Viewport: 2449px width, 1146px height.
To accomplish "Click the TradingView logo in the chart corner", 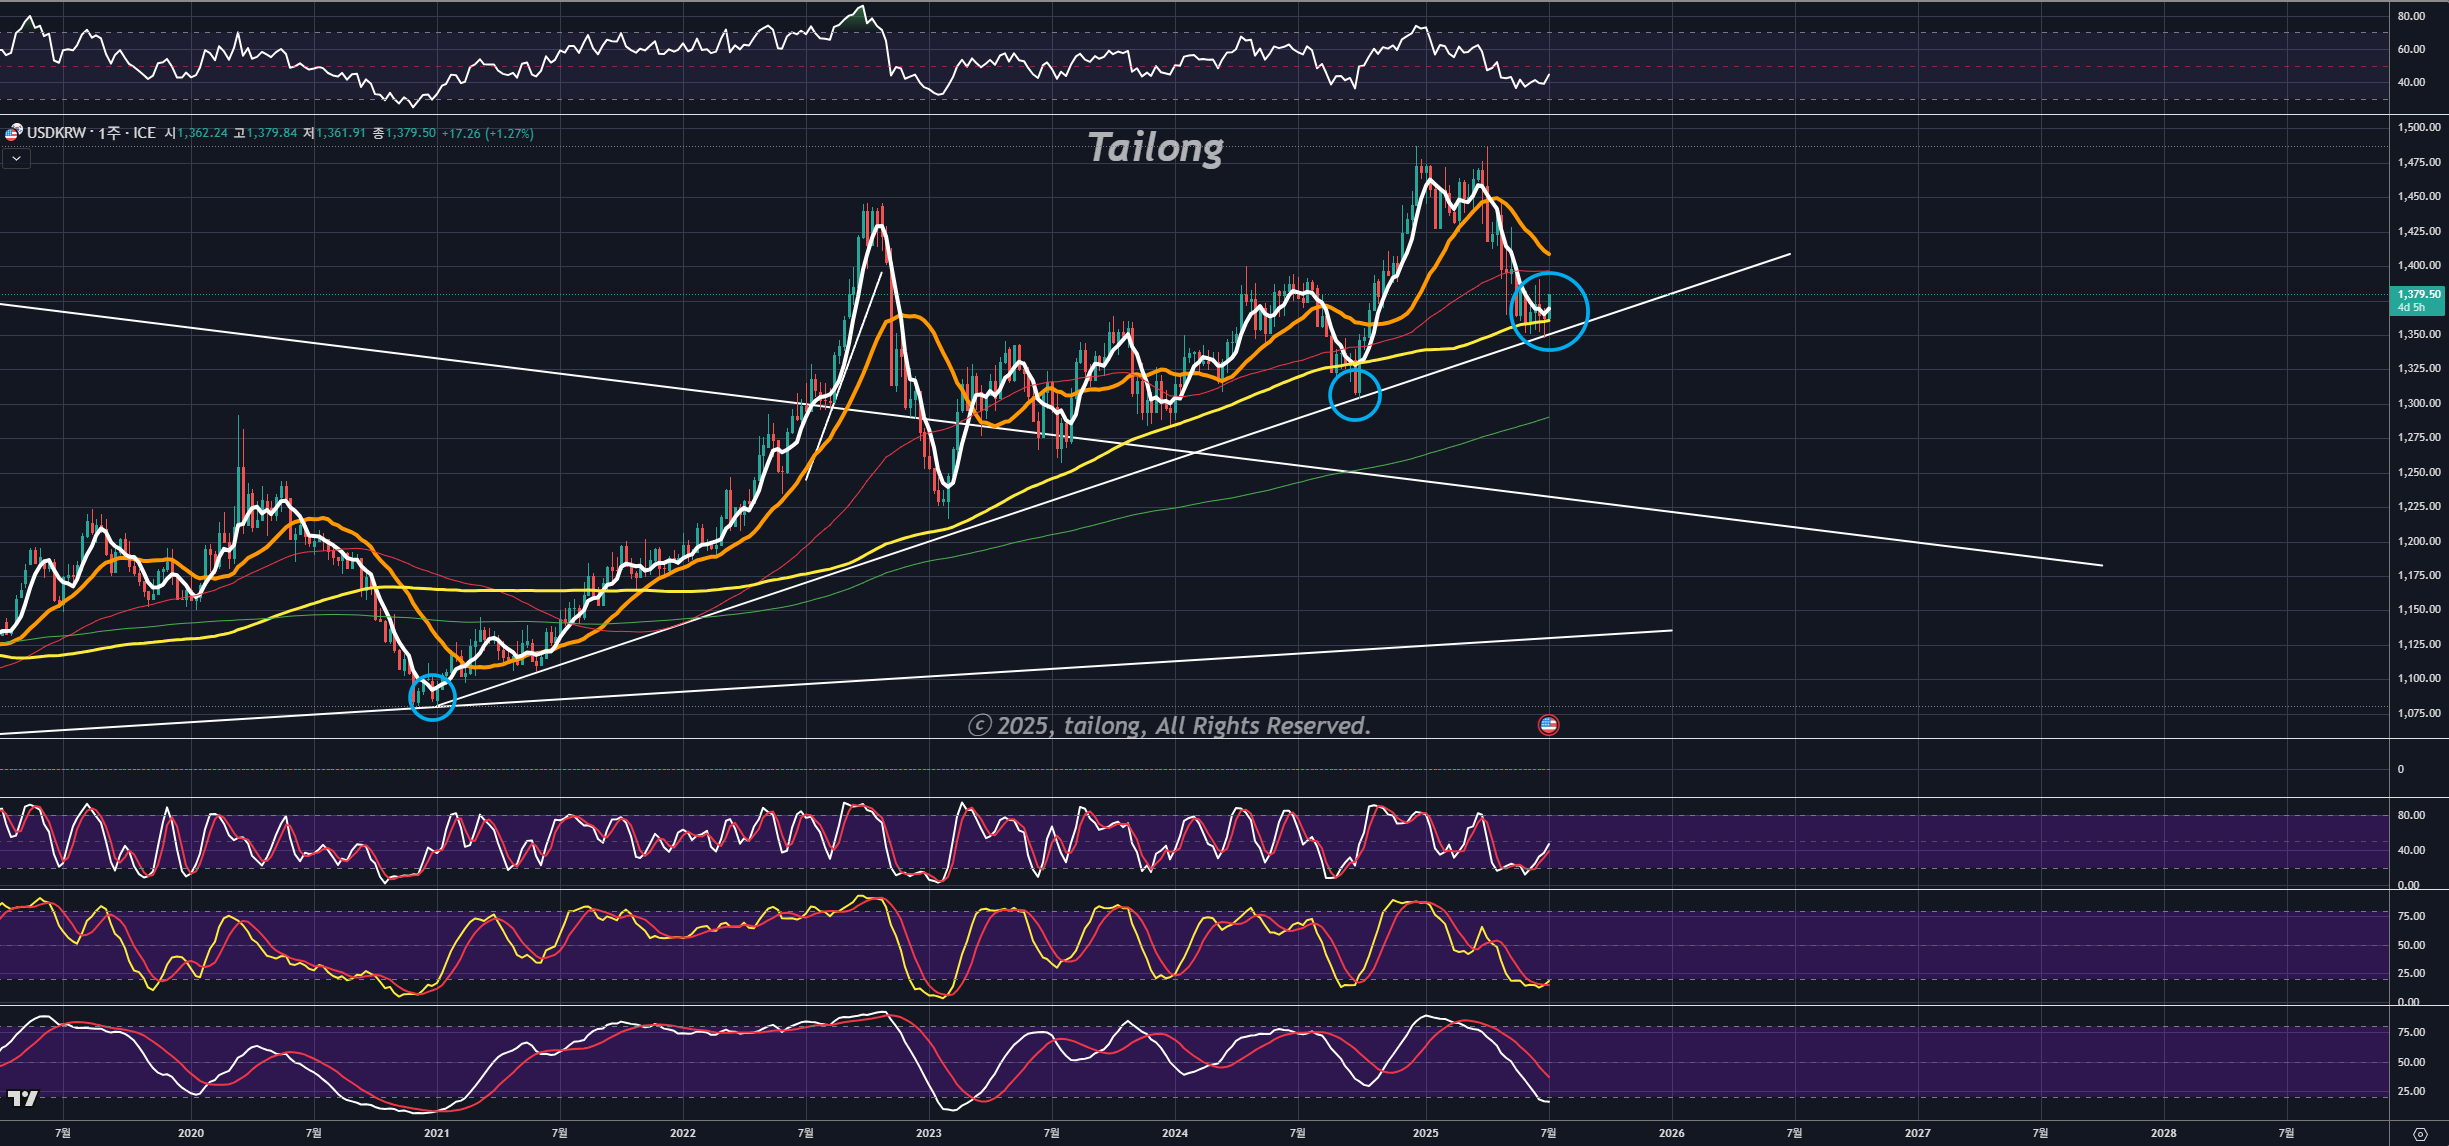I will click(22, 1099).
